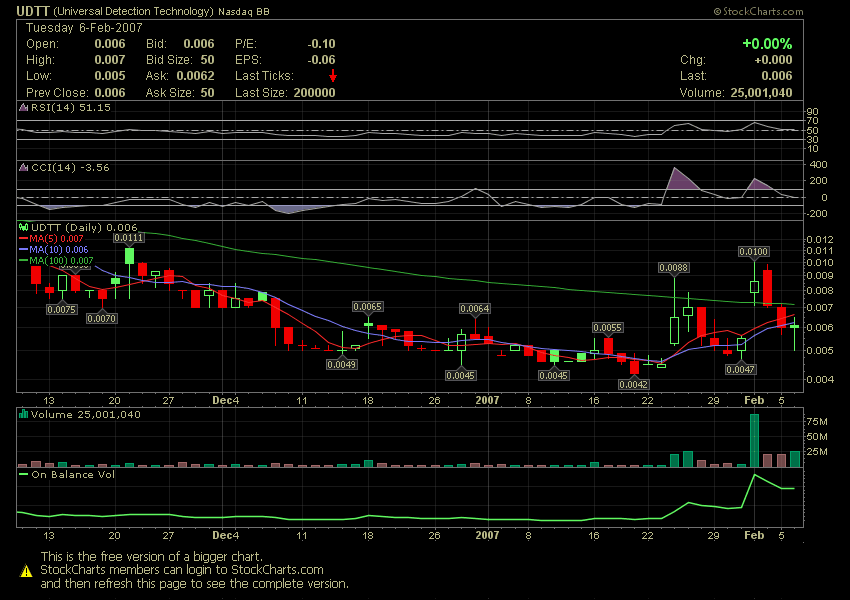Click the Volume: 25,001,040 quote field
850x600 pixels.
tap(736, 93)
